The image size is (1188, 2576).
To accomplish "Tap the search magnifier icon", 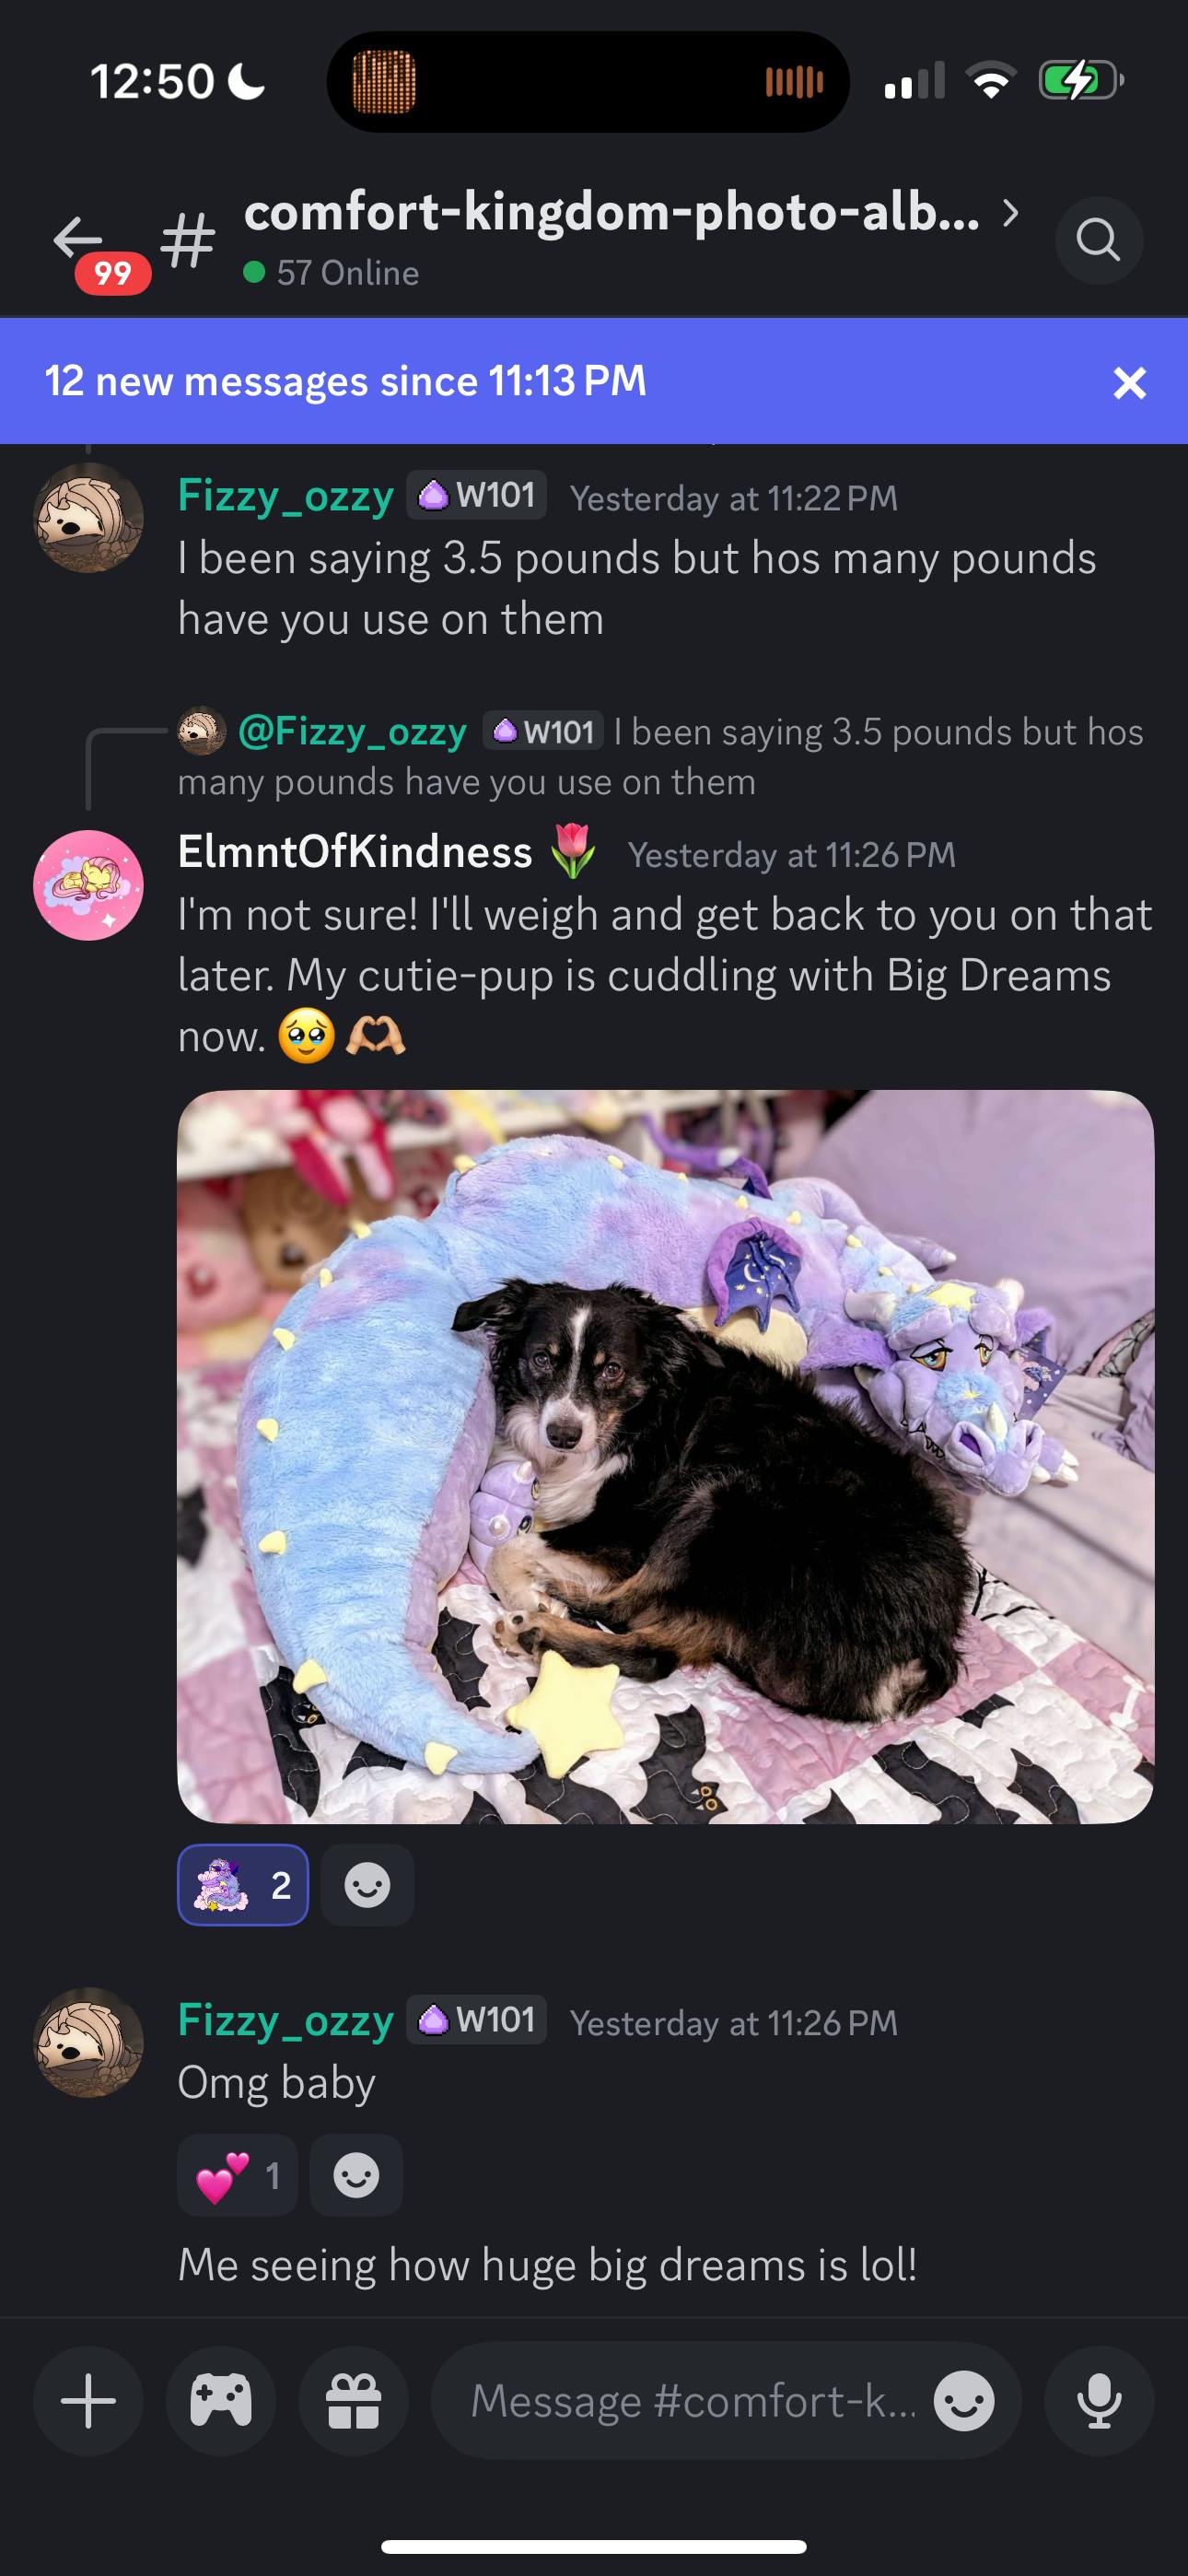I will click(x=1098, y=240).
